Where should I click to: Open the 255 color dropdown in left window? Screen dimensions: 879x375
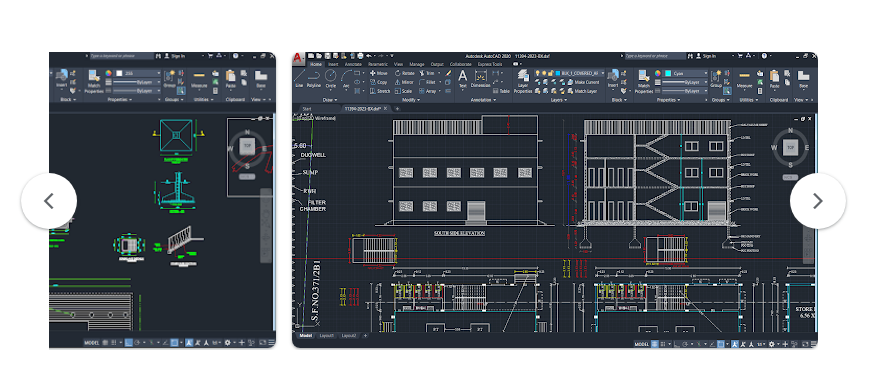point(137,73)
